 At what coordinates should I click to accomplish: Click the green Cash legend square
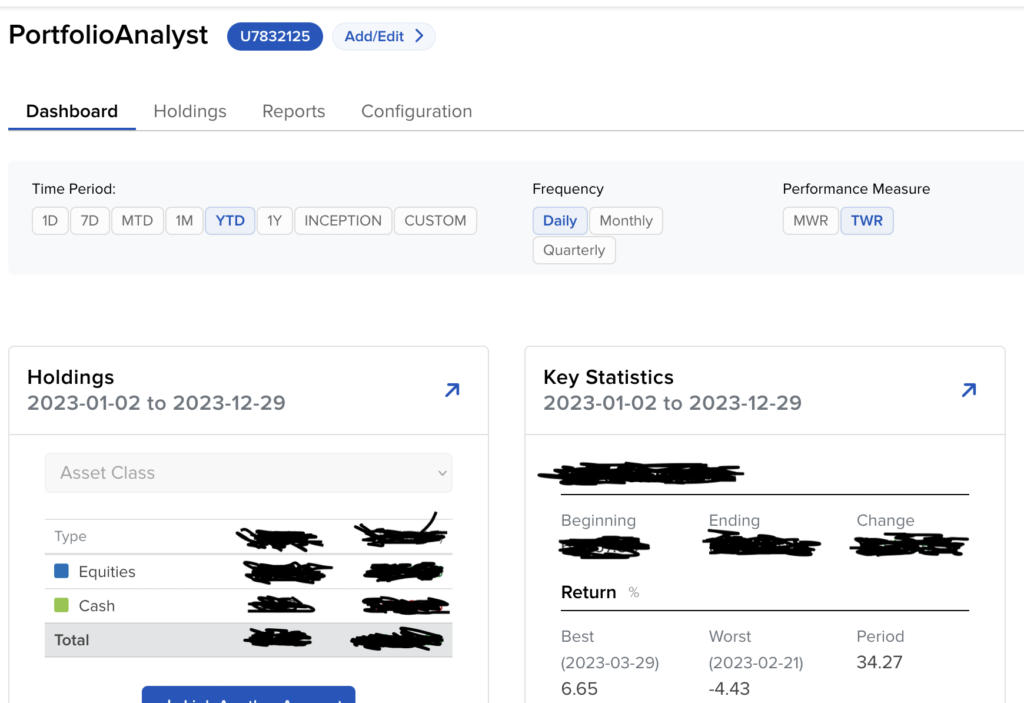62,606
